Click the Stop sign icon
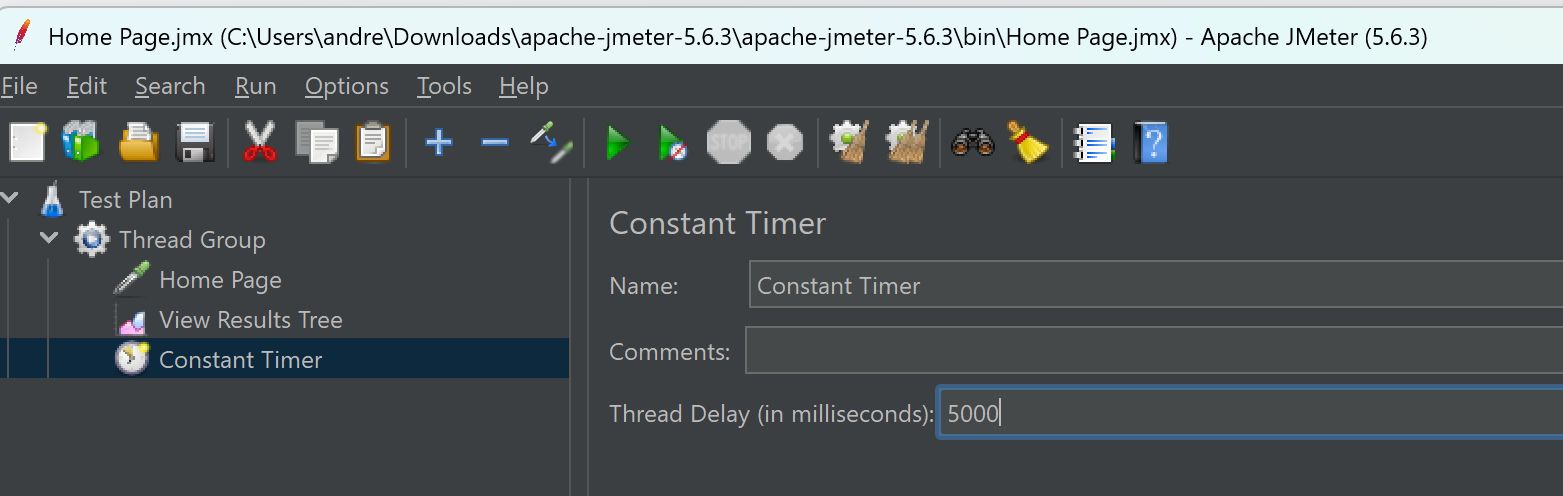 (728, 143)
